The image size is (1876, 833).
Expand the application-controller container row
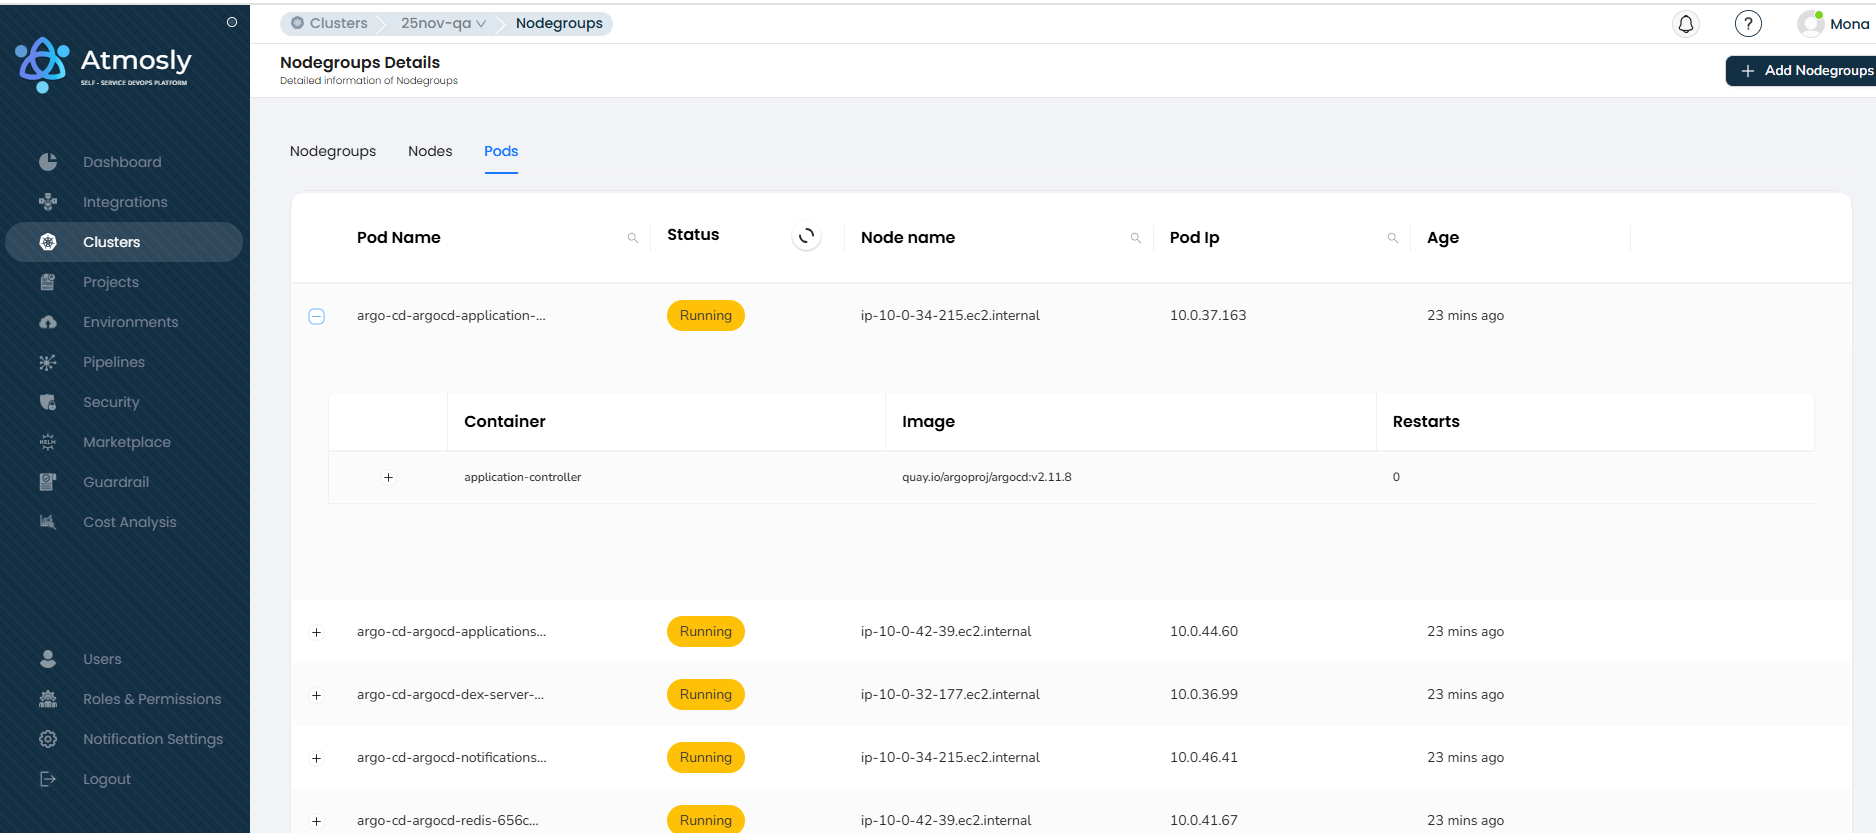click(388, 477)
